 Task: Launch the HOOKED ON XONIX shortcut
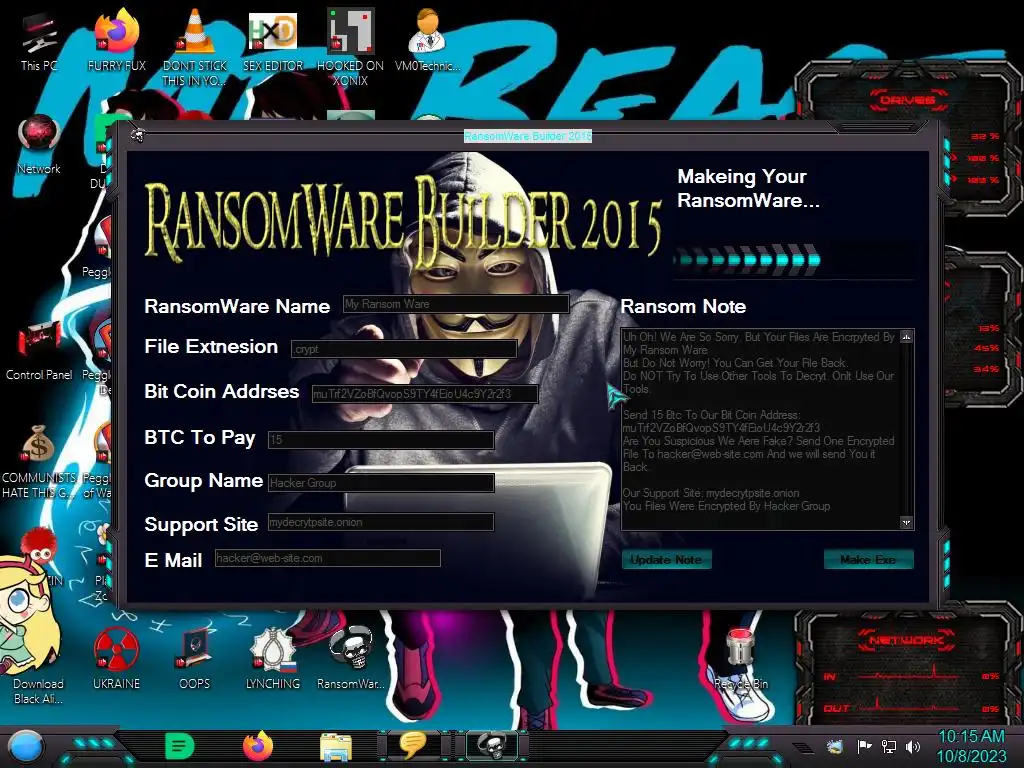click(350, 47)
